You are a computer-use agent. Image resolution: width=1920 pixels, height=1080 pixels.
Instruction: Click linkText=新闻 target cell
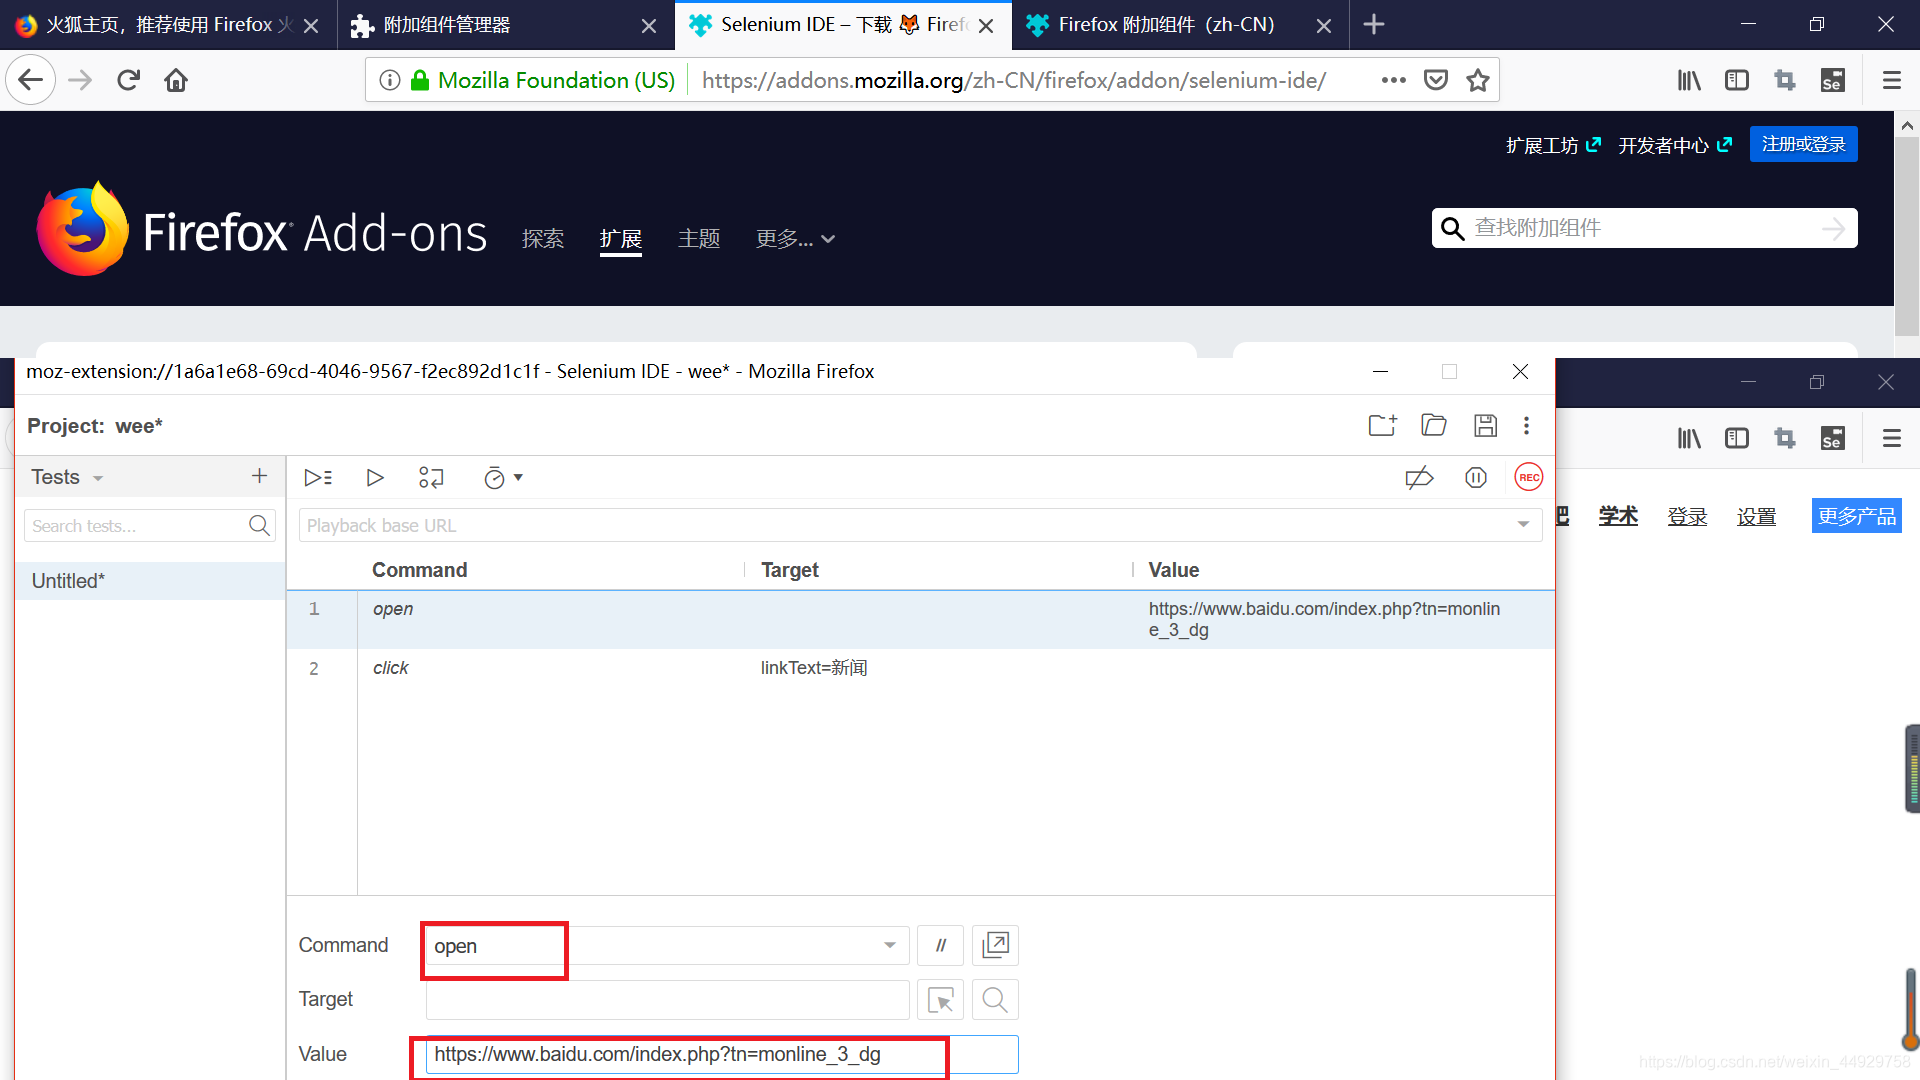(x=814, y=668)
